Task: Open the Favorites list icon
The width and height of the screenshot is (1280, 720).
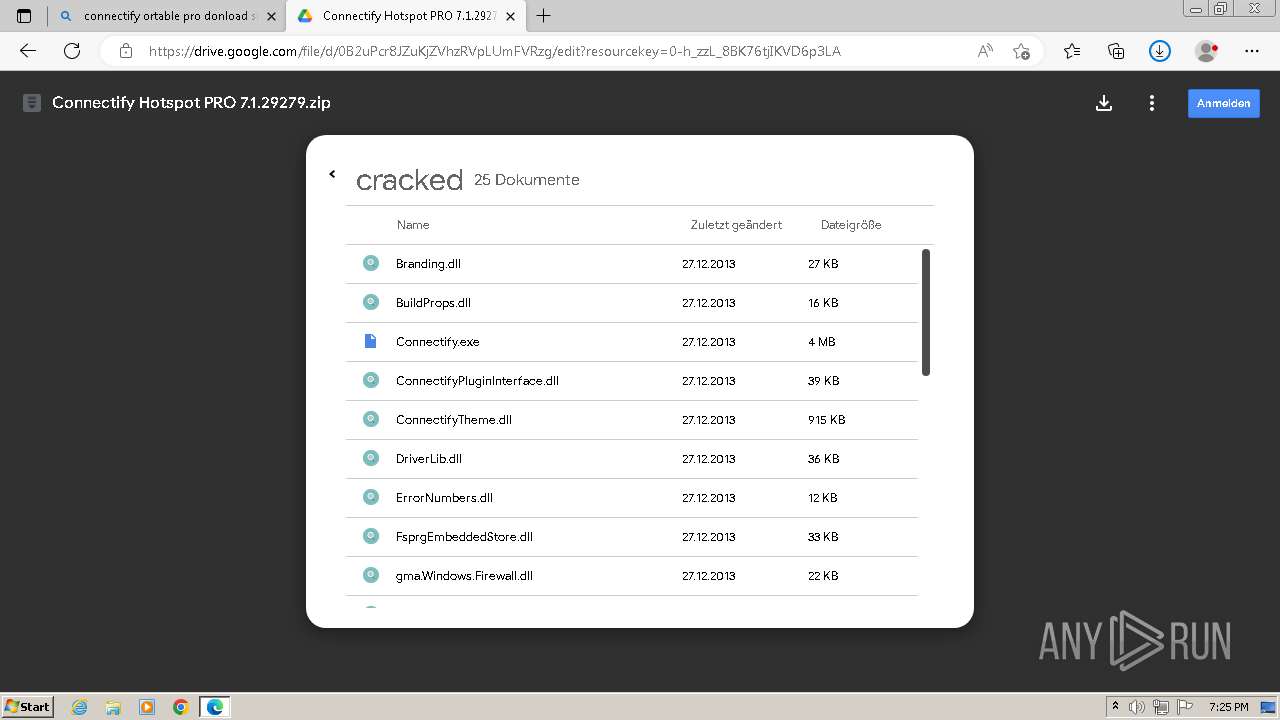Action: (1072, 51)
